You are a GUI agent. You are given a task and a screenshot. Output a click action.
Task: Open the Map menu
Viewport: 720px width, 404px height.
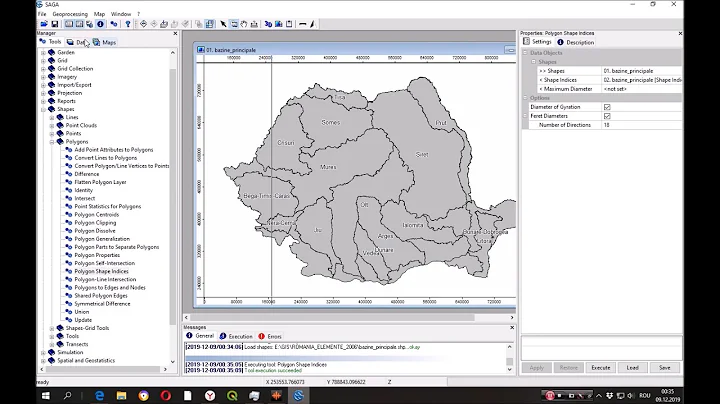click(x=99, y=14)
